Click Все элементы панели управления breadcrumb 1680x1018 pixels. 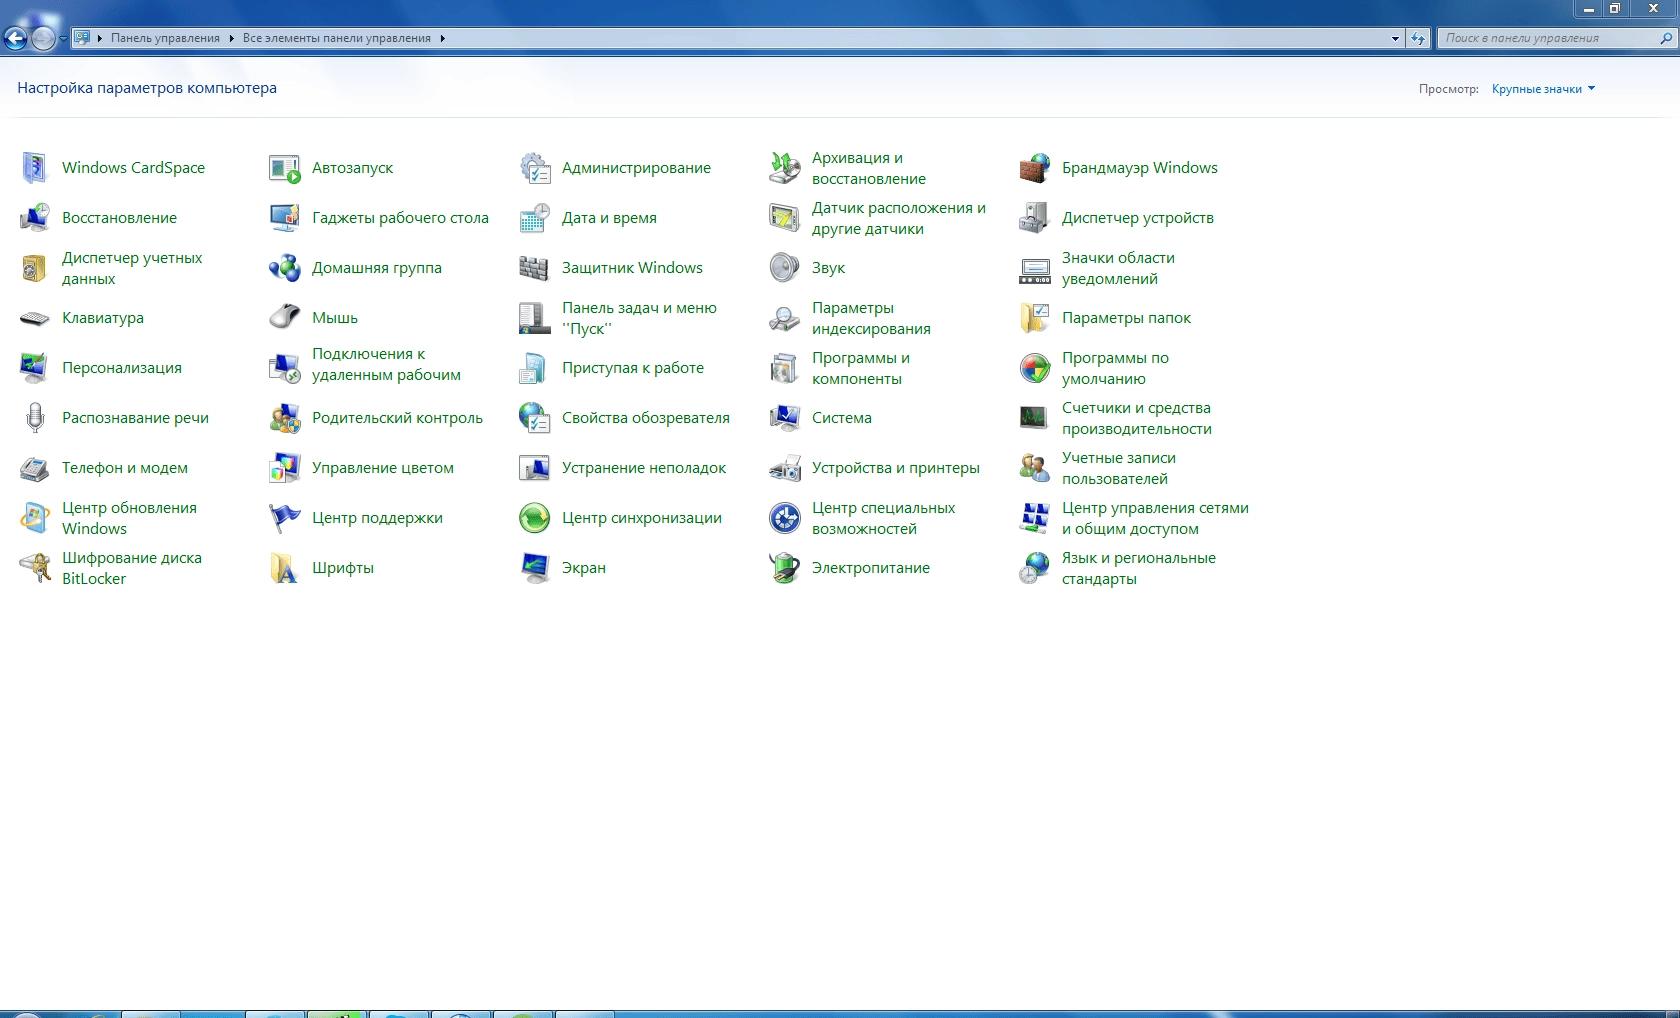(337, 38)
